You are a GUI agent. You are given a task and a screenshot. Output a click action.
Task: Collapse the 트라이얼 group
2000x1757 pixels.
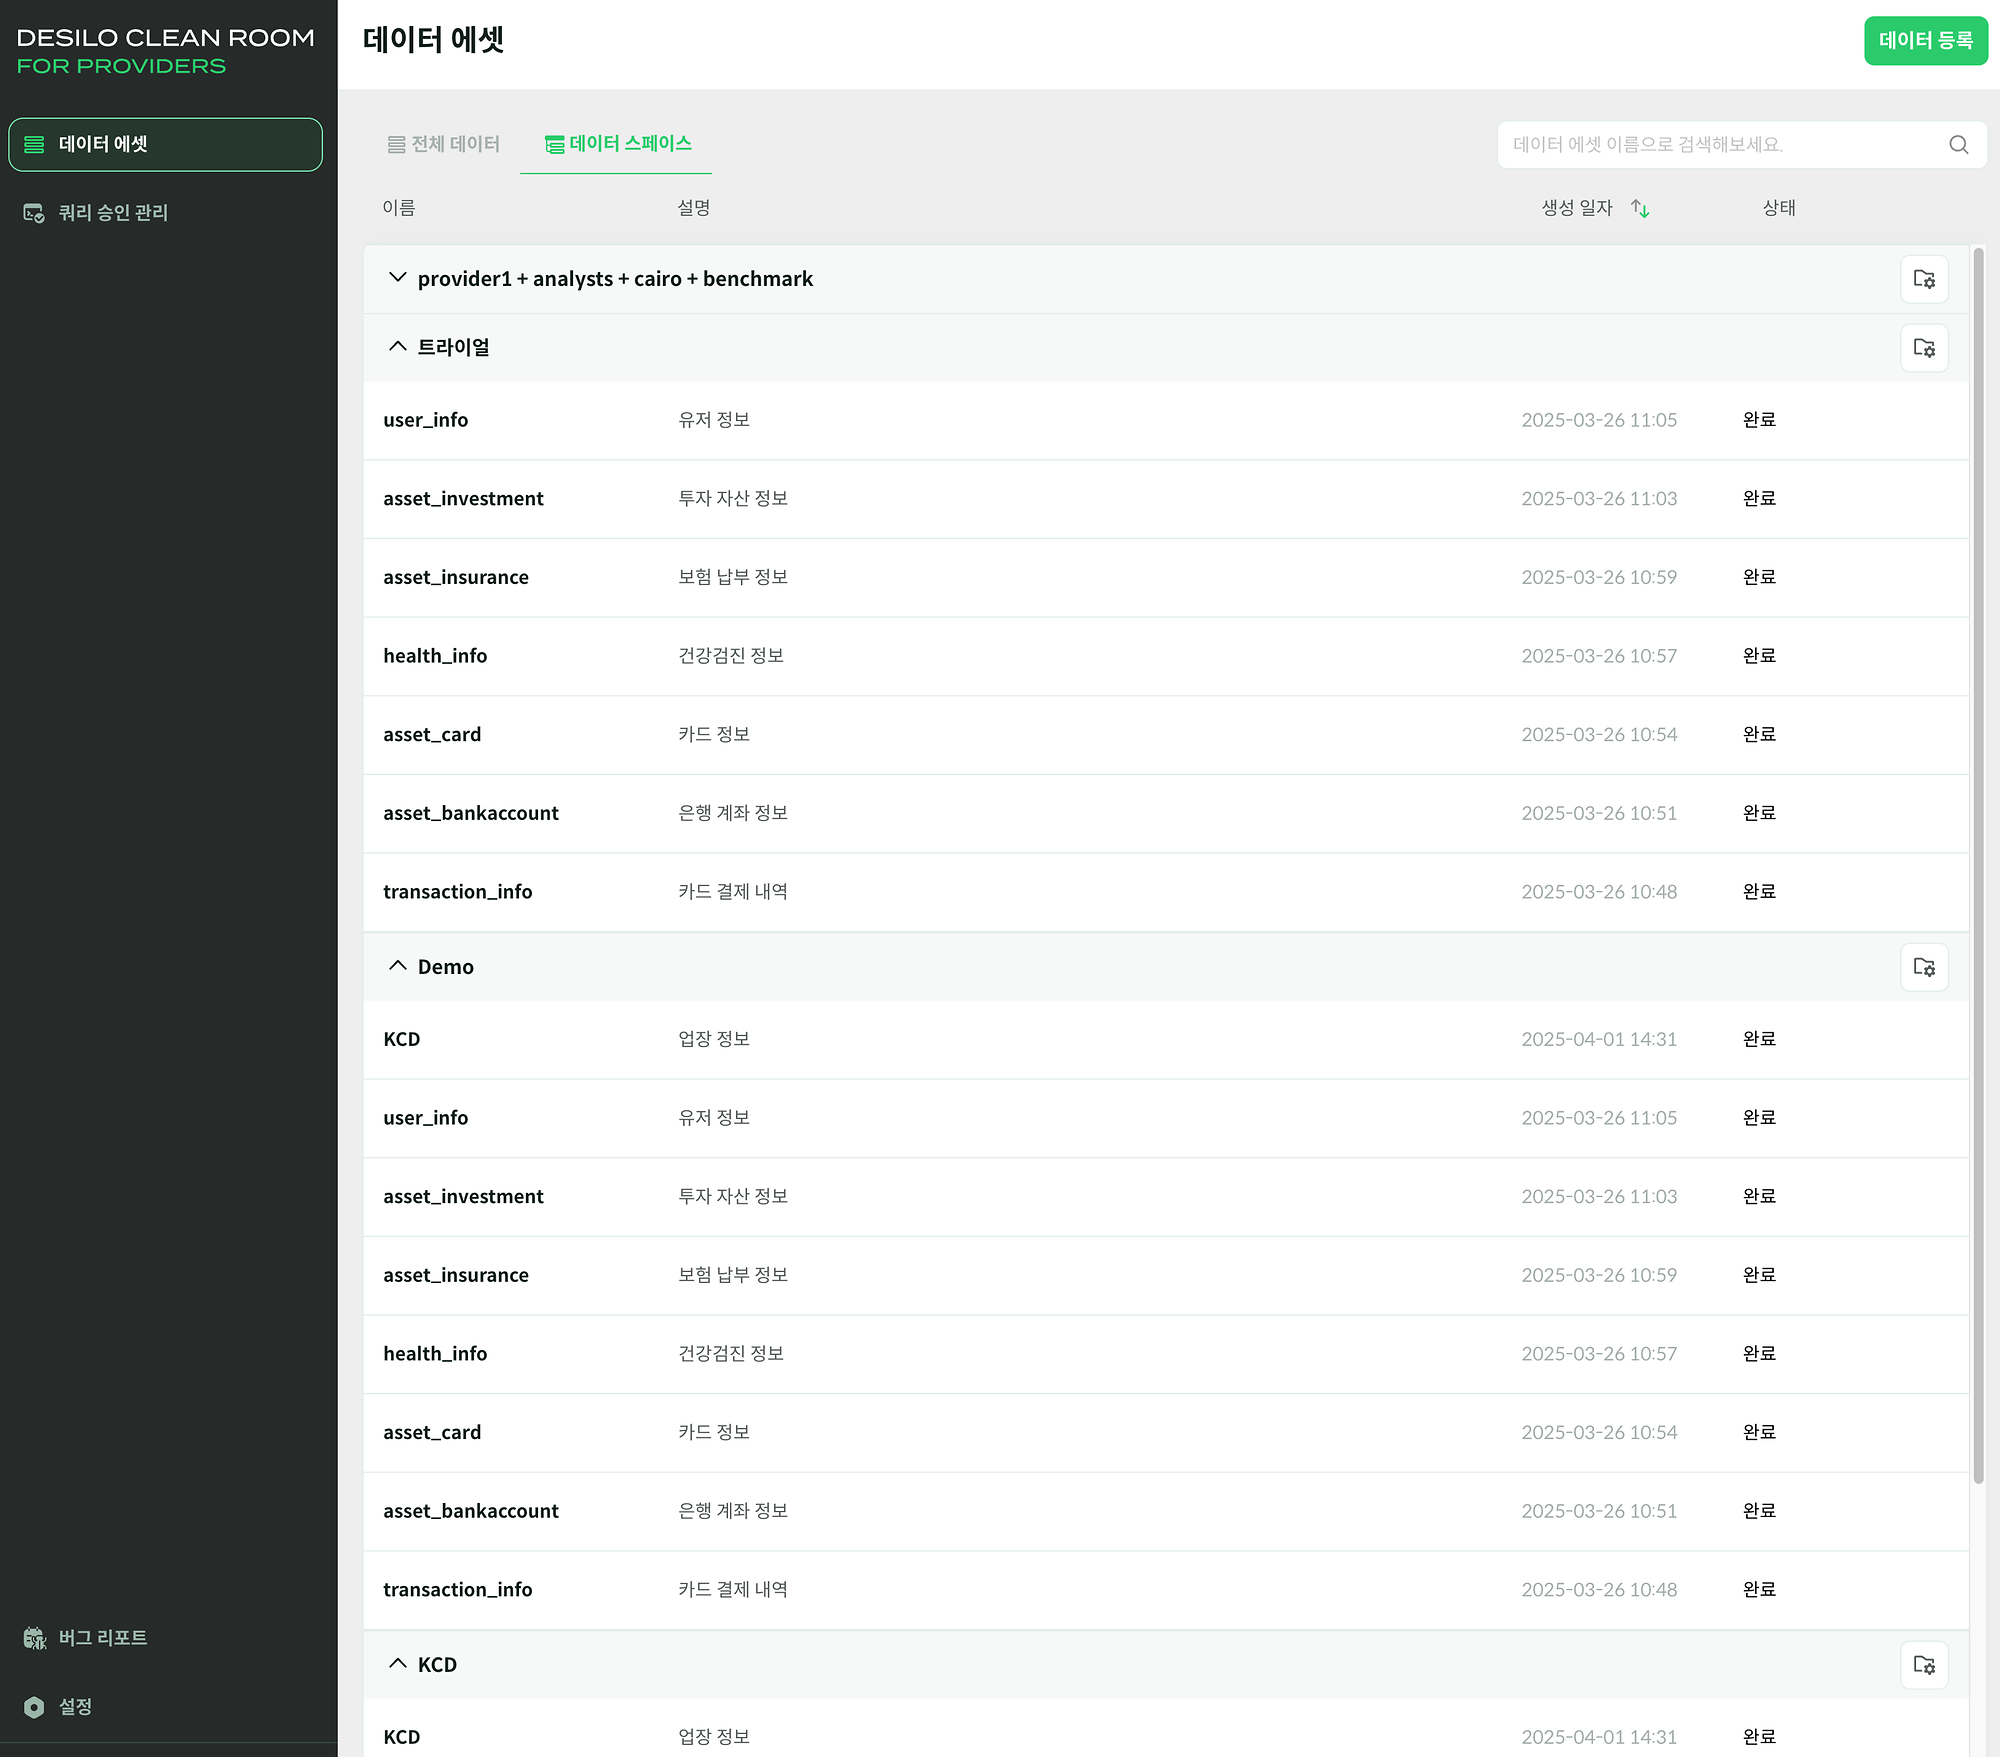(397, 347)
